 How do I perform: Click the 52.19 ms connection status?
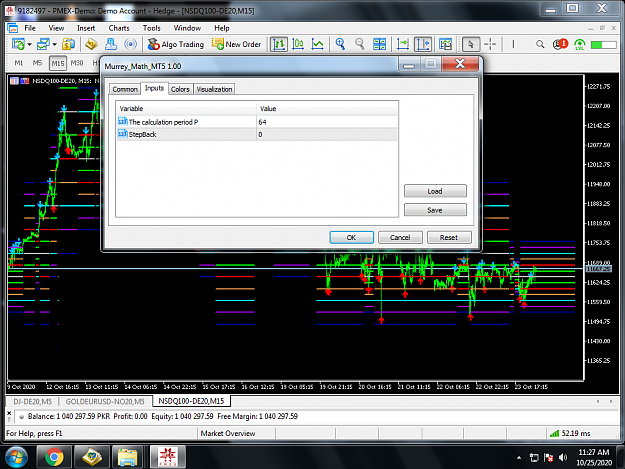pyautogui.click(x=570, y=433)
